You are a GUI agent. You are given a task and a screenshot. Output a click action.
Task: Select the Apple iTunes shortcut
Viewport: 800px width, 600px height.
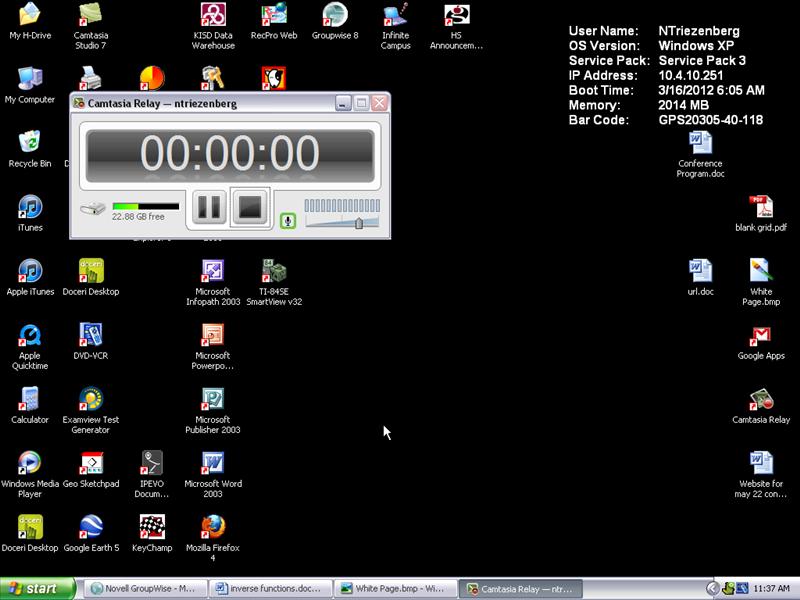(x=30, y=278)
